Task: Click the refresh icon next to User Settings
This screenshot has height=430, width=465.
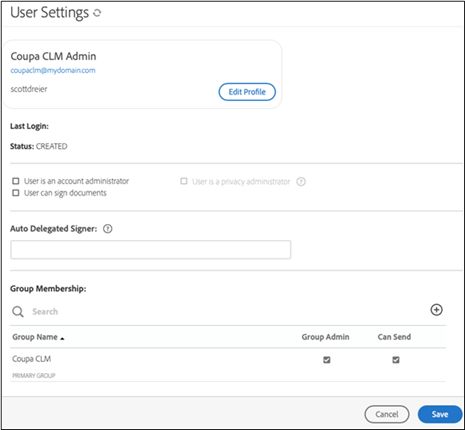Action: [x=97, y=13]
